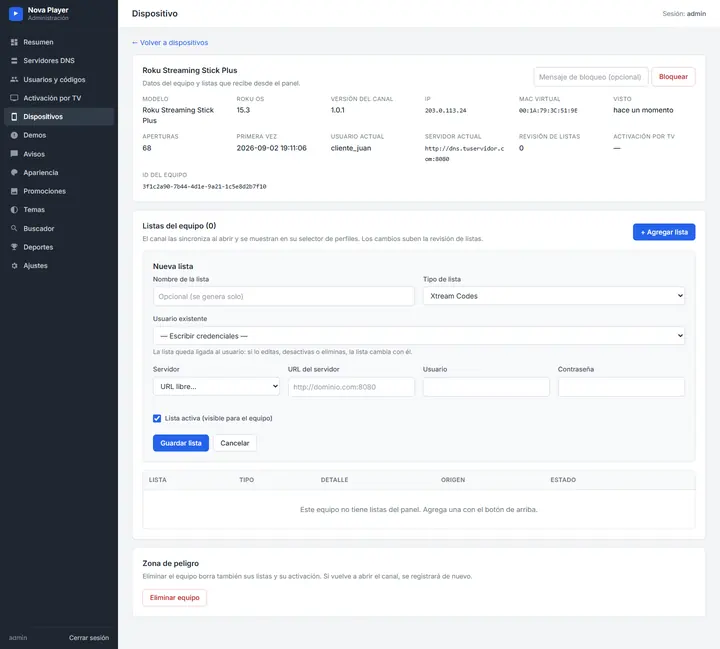Click the Apariencia palette icon
The image size is (720, 649).
14,172
